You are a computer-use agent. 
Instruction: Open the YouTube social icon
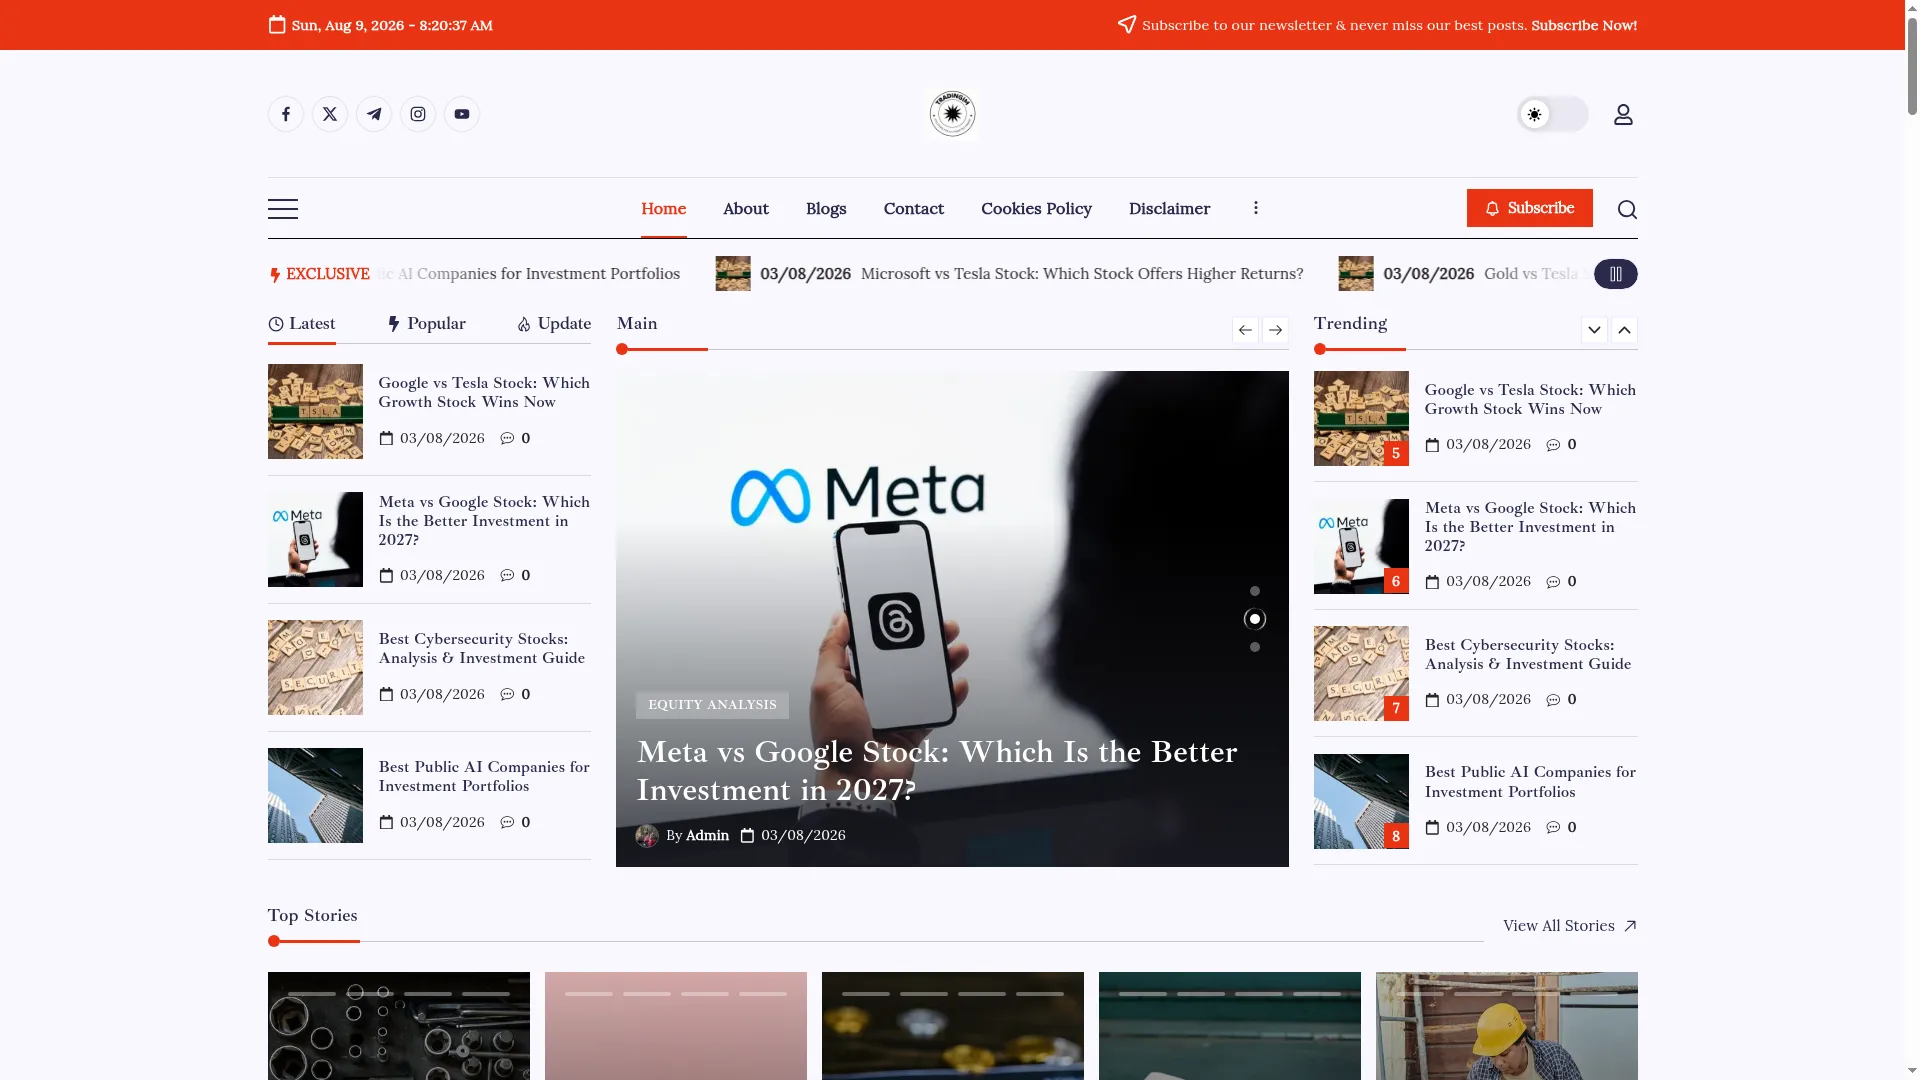(462, 114)
